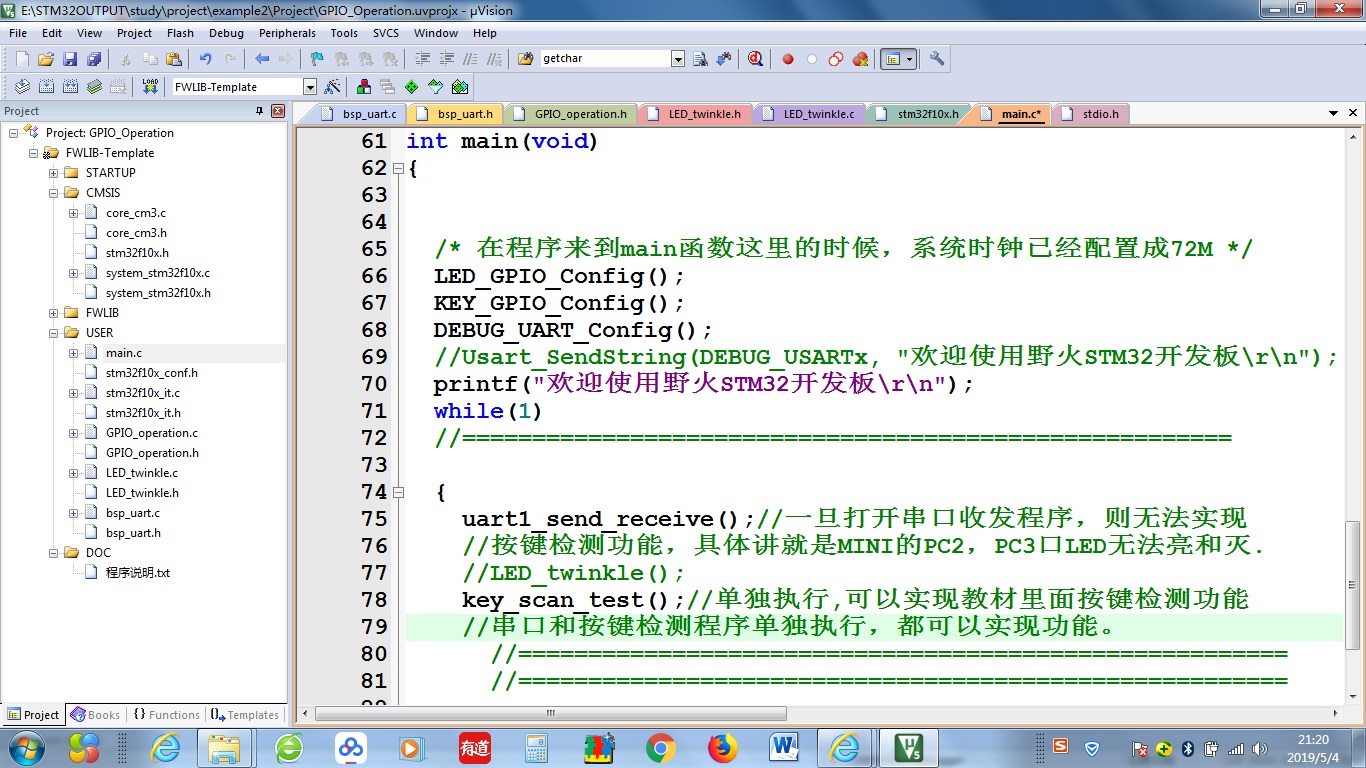Pin the Project panel open
The width and height of the screenshot is (1366, 768).
[261, 111]
